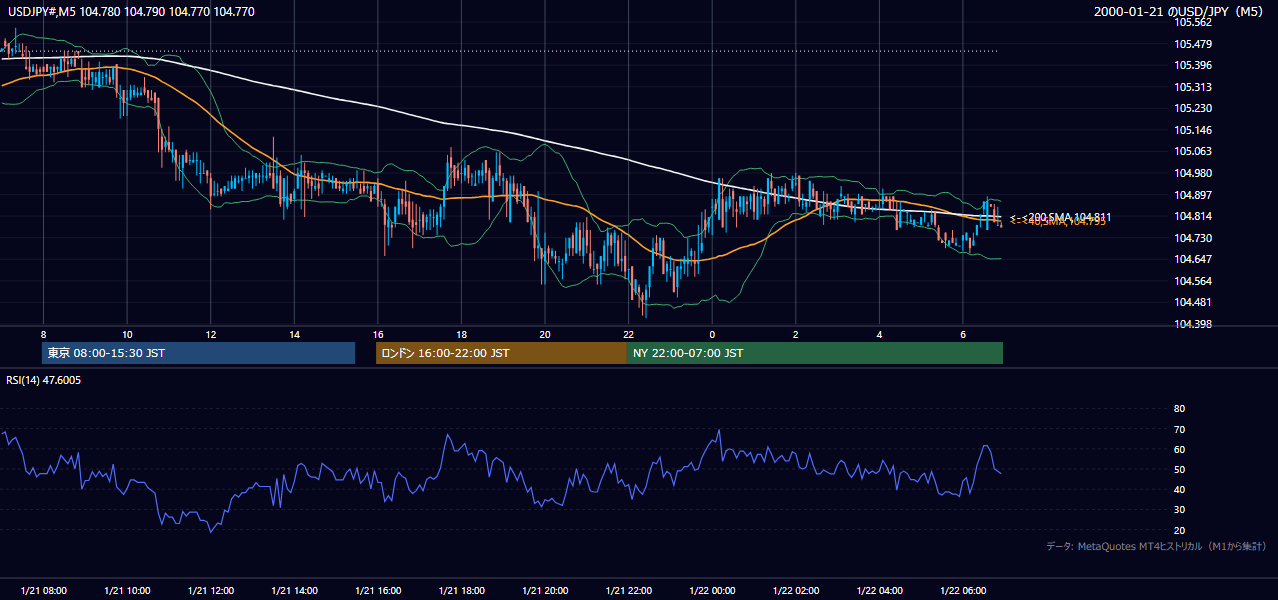Click the 1/22 02:00 bottom timestamp
The width and height of the screenshot is (1278, 600).
pos(796,590)
